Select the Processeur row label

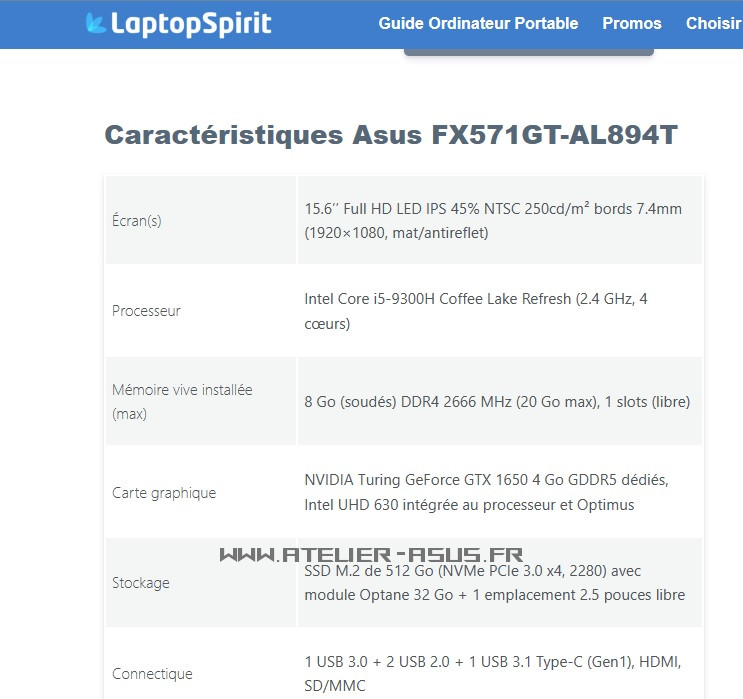[x=146, y=311]
